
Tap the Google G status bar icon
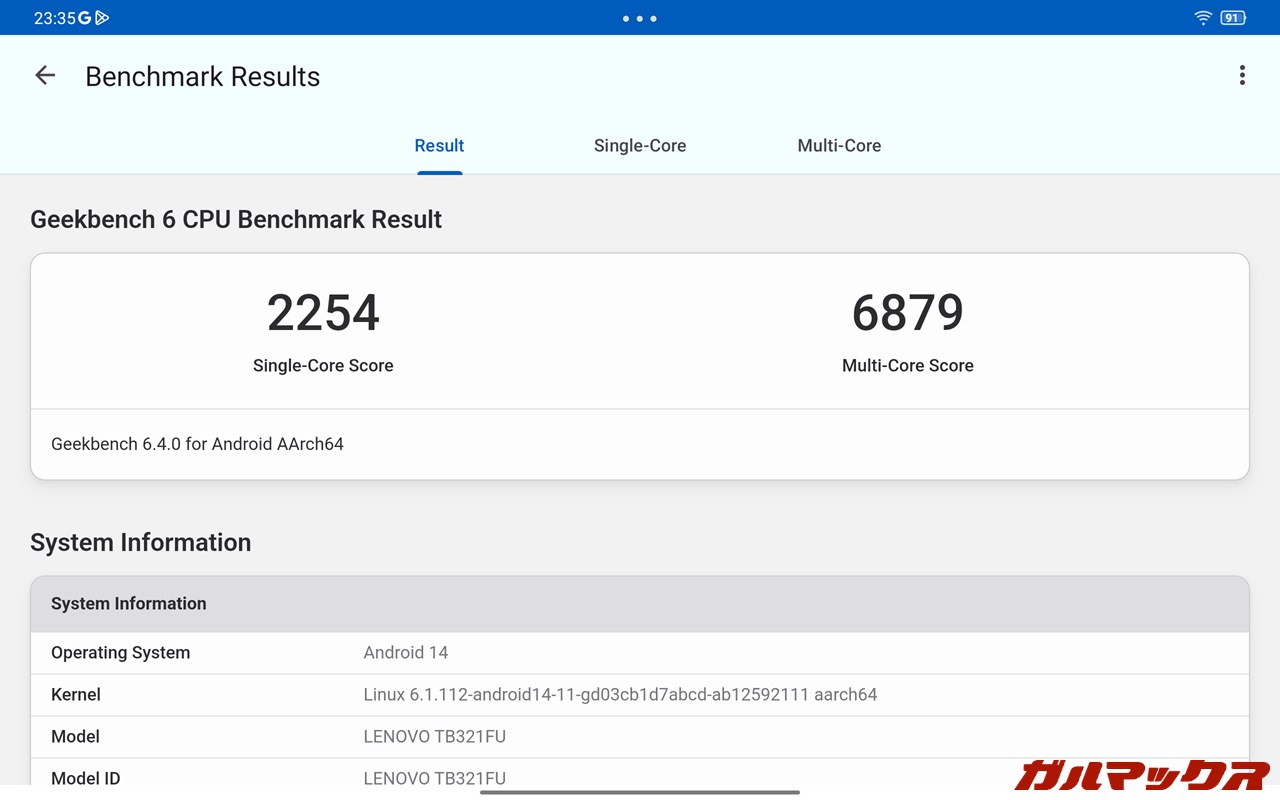point(84,18)
